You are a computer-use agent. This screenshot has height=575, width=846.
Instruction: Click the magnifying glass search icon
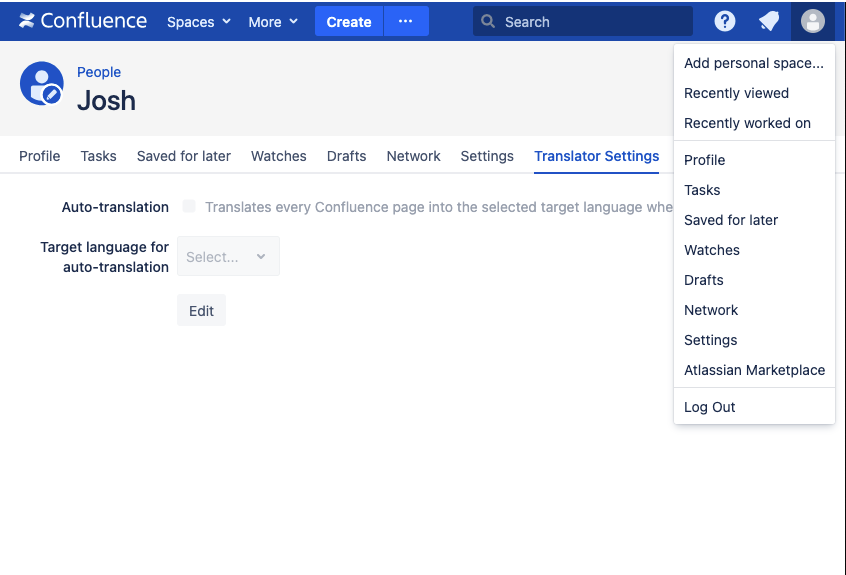(x=488, y=21)
